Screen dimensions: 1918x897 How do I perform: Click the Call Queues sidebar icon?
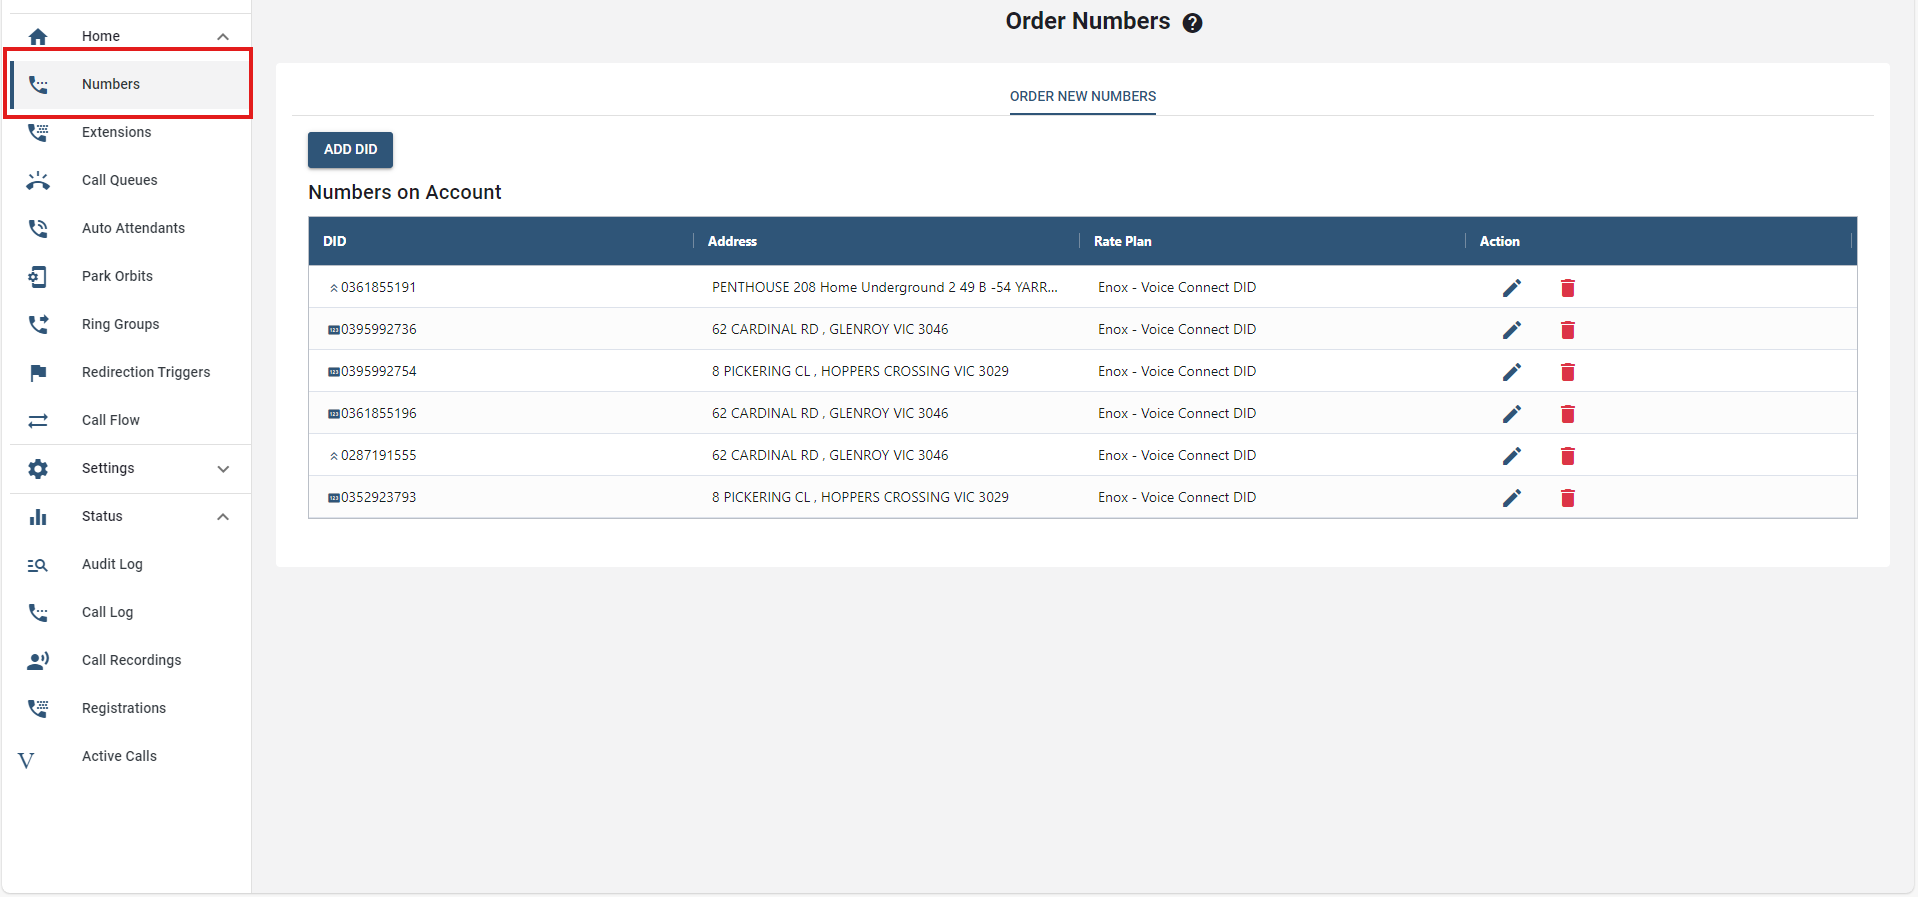[x=38, y=181]
